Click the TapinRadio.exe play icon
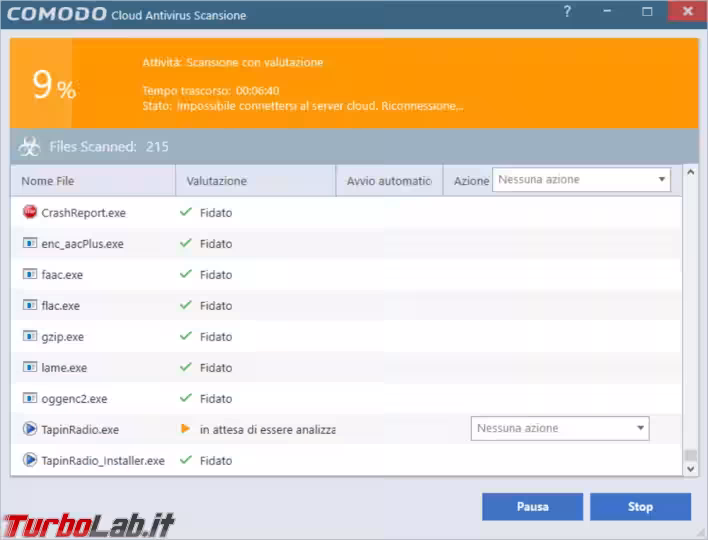The image size is (708, 540). point(30,428)
